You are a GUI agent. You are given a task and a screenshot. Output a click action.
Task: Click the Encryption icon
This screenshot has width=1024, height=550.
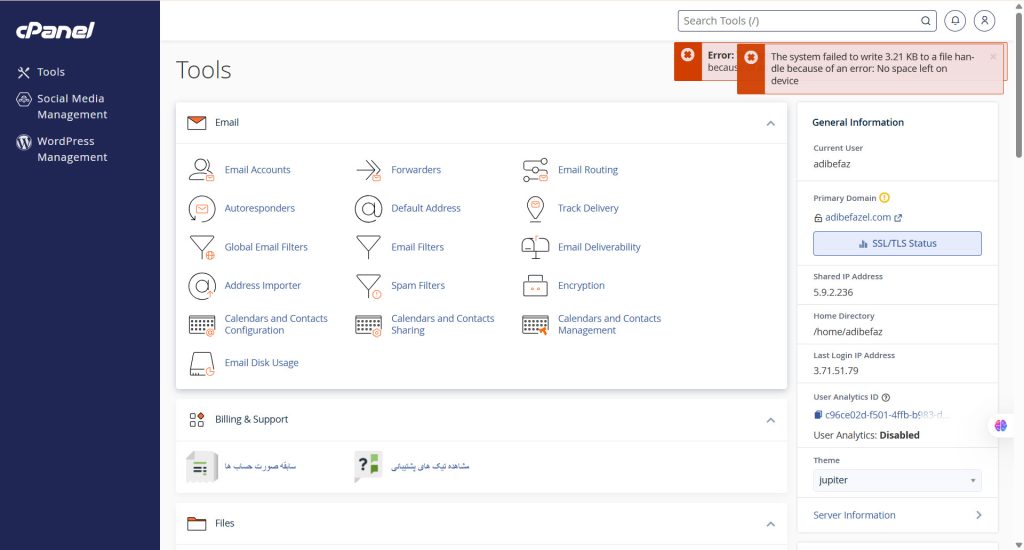coord(535,286)
